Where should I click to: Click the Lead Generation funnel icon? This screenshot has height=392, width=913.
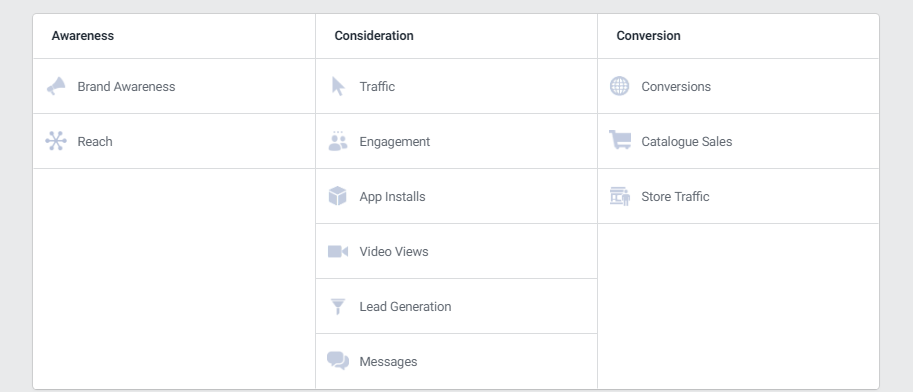tap(338, 306)
